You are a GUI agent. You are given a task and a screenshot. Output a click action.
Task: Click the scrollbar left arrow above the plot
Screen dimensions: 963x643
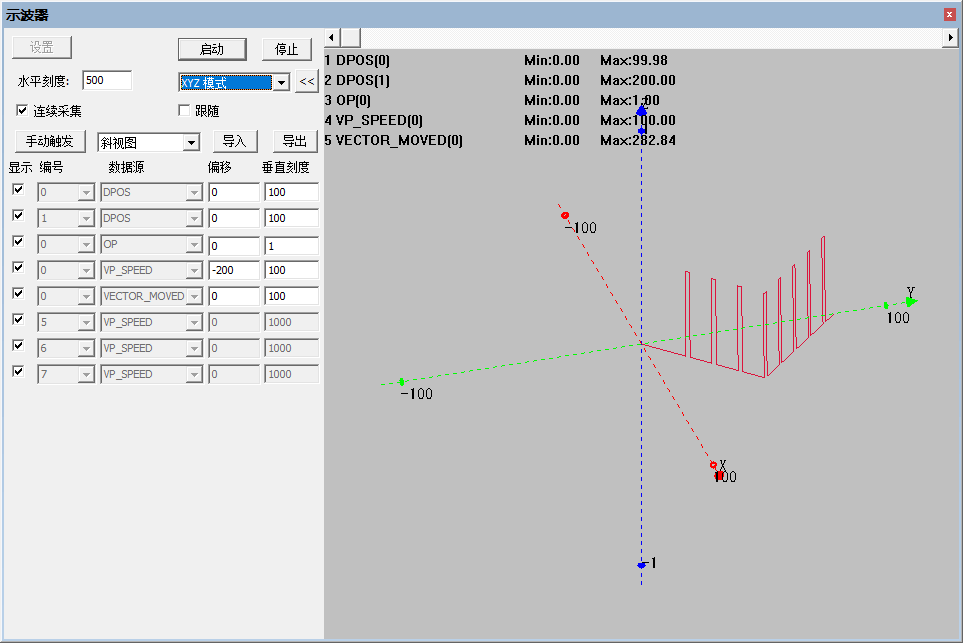pyautogui.click(x=332, y=37)
